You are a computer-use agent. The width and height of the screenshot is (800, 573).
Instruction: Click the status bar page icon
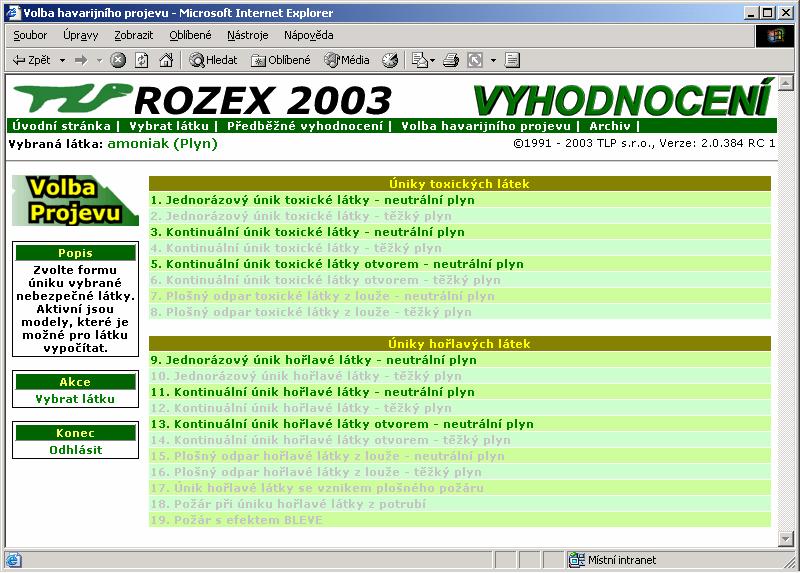(13, 560)
